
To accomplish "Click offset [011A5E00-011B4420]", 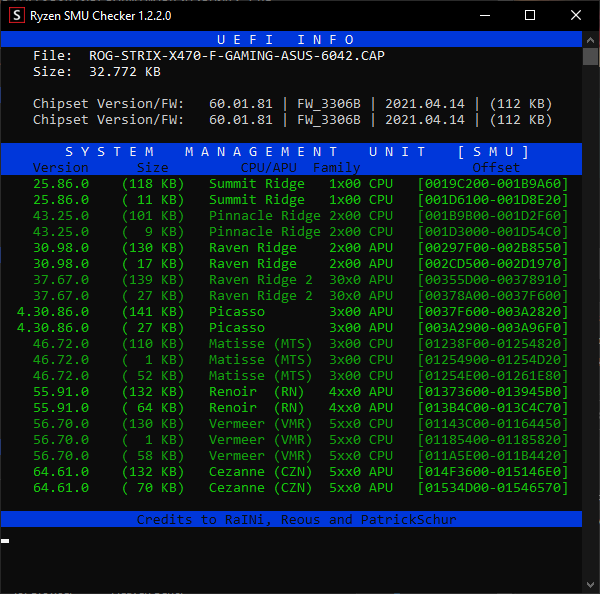I will click(x=493, y=456).
